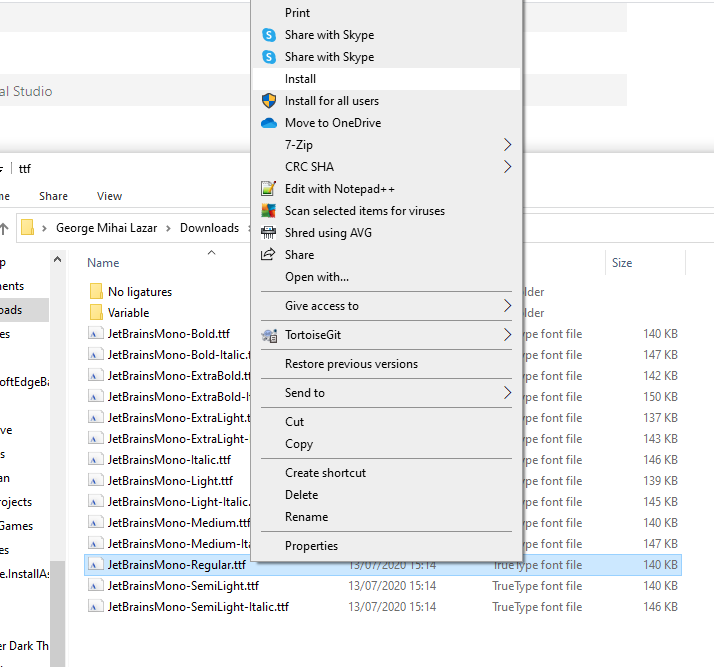The width and height of the screenshot is (714, 667).
Task: Choose Rename from the context menu
Action: pos(386,517)
